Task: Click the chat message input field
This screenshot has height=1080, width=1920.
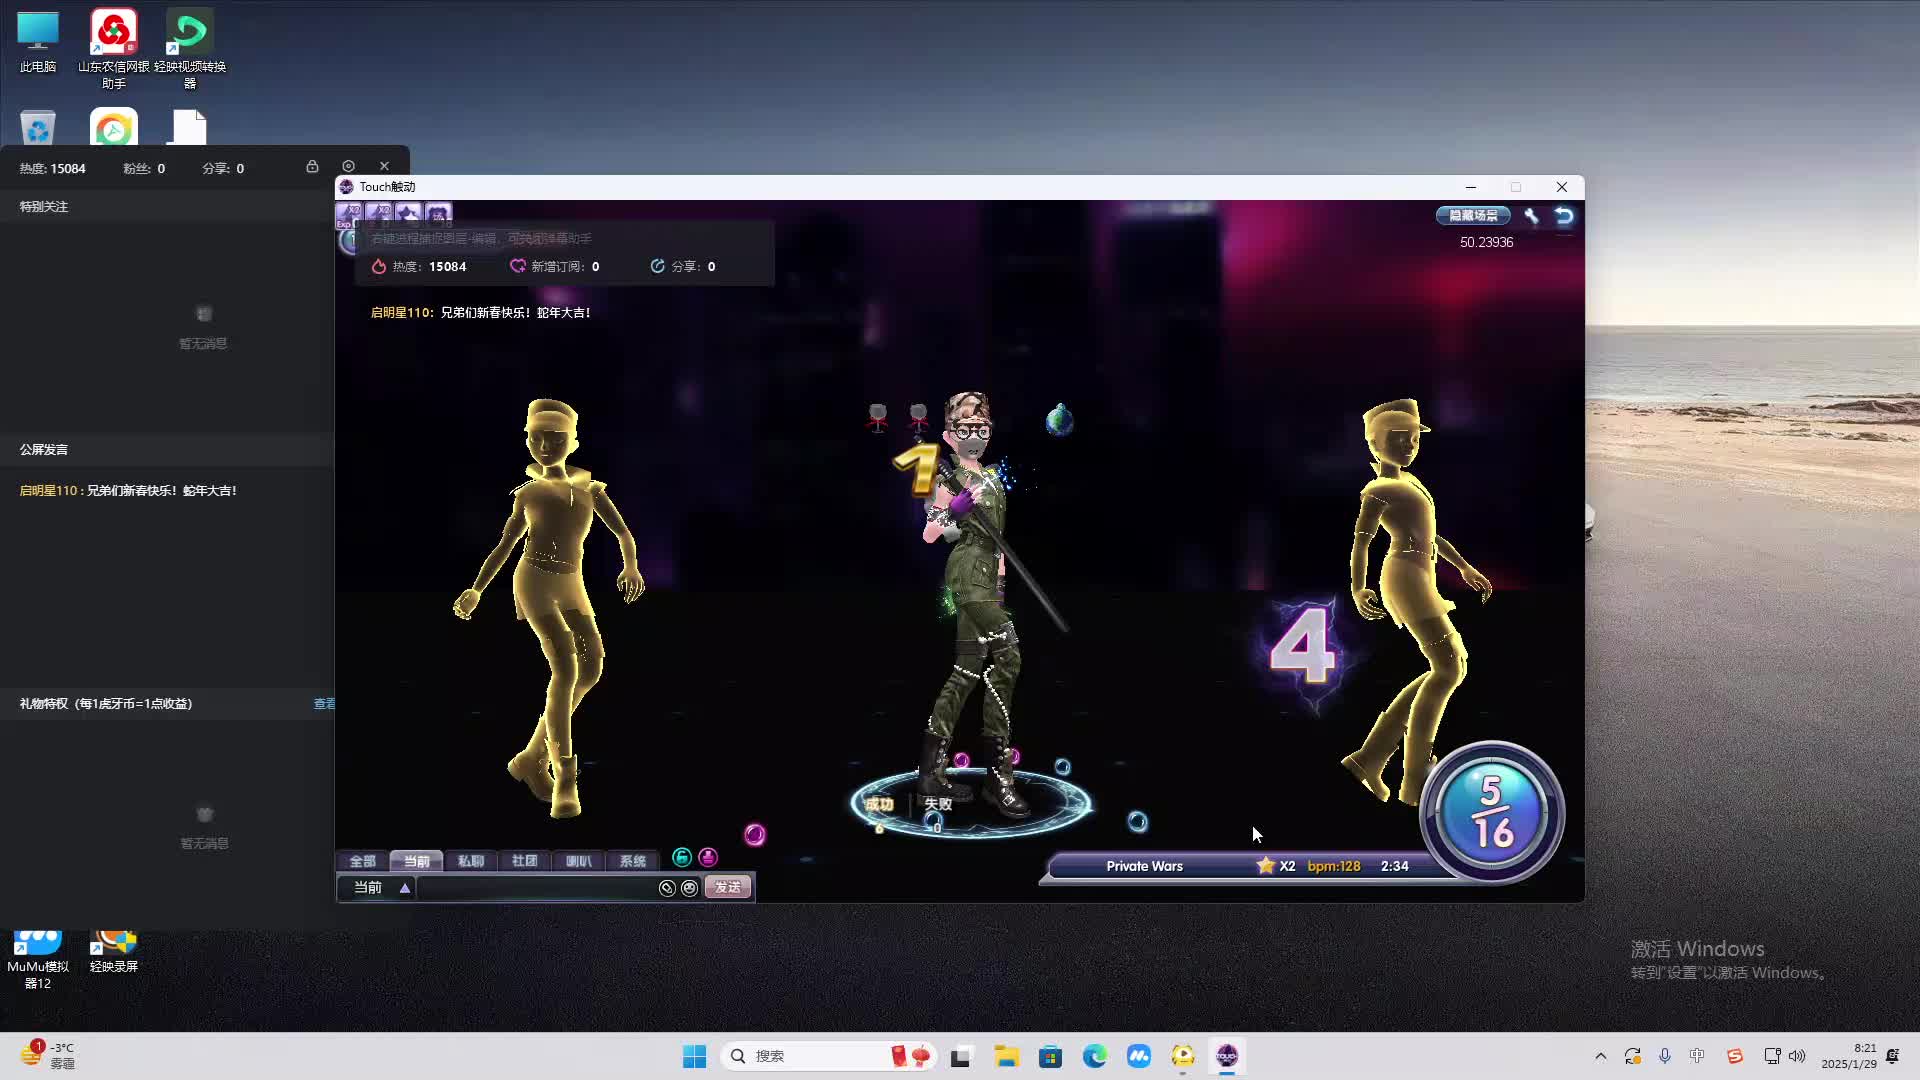Action: pyautogui.click(x=536, y=888)
